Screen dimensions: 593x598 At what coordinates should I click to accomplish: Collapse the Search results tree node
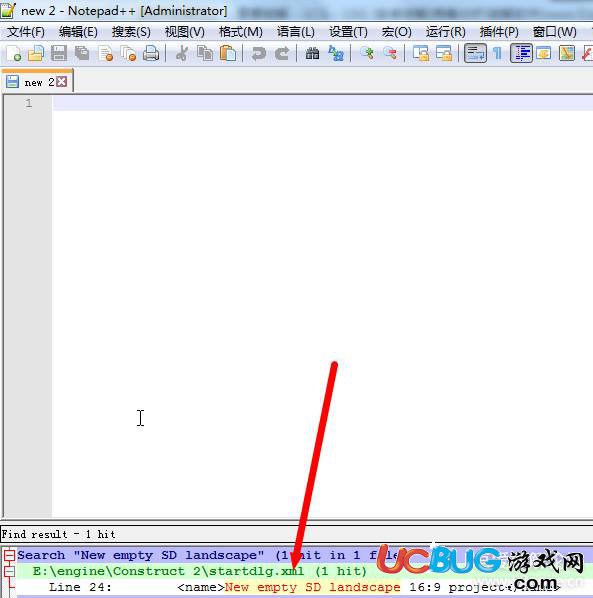[x=9, y=555]
